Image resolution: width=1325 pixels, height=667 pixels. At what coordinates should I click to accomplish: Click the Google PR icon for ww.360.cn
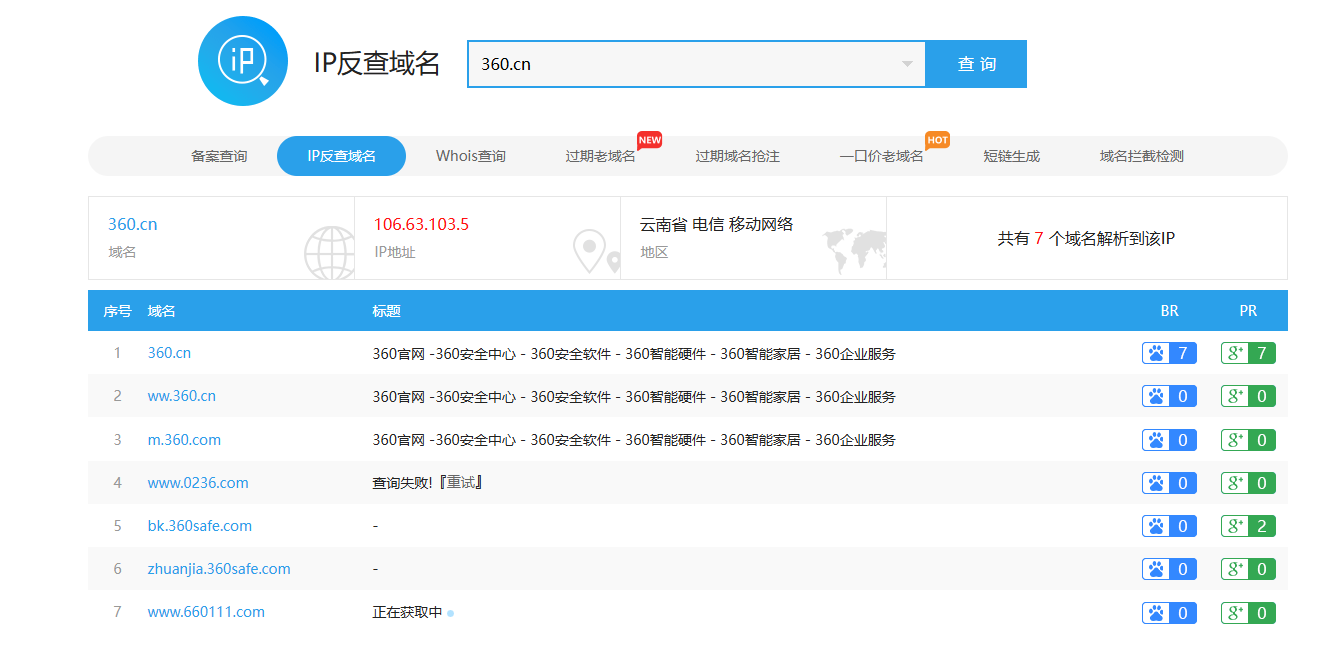point(1235,396)
